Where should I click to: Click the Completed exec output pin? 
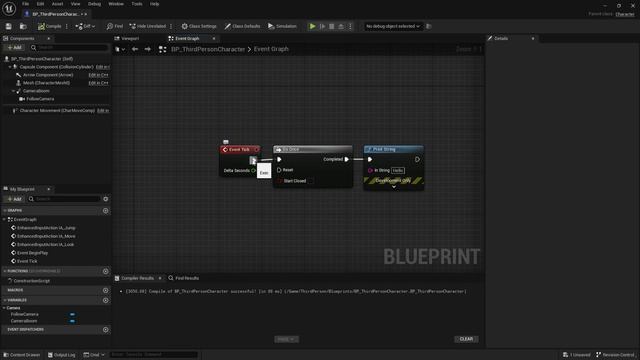[347, 159]
